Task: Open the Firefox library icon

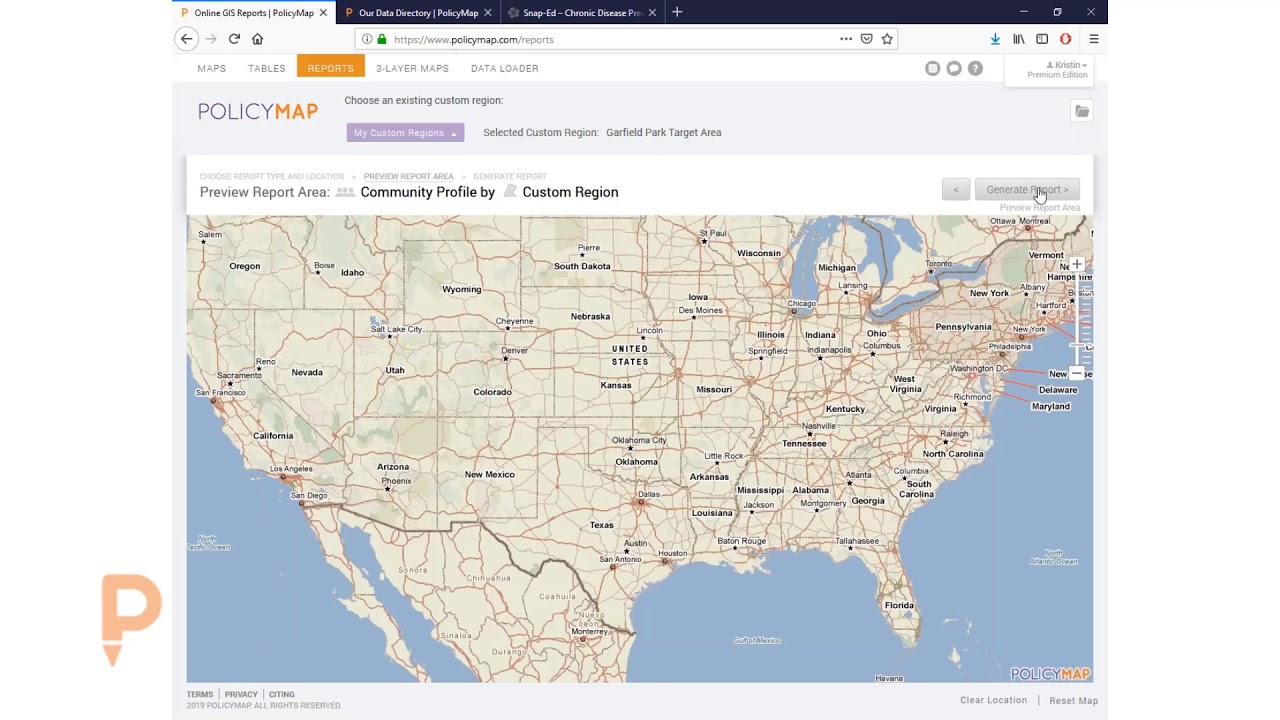Action: (x=1019, y=39)
